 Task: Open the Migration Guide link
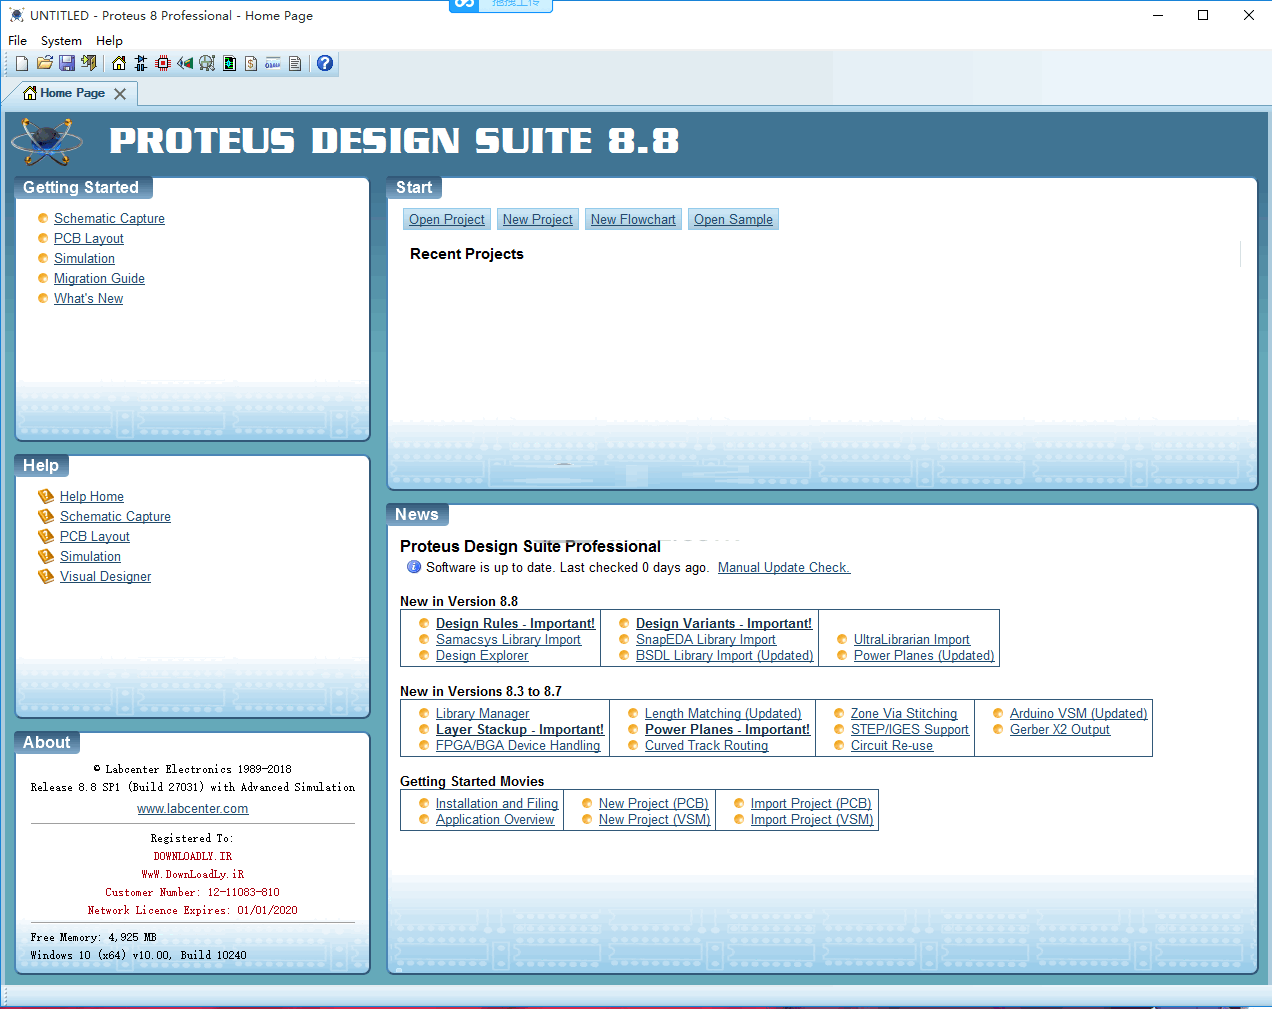tap(99, 279)
